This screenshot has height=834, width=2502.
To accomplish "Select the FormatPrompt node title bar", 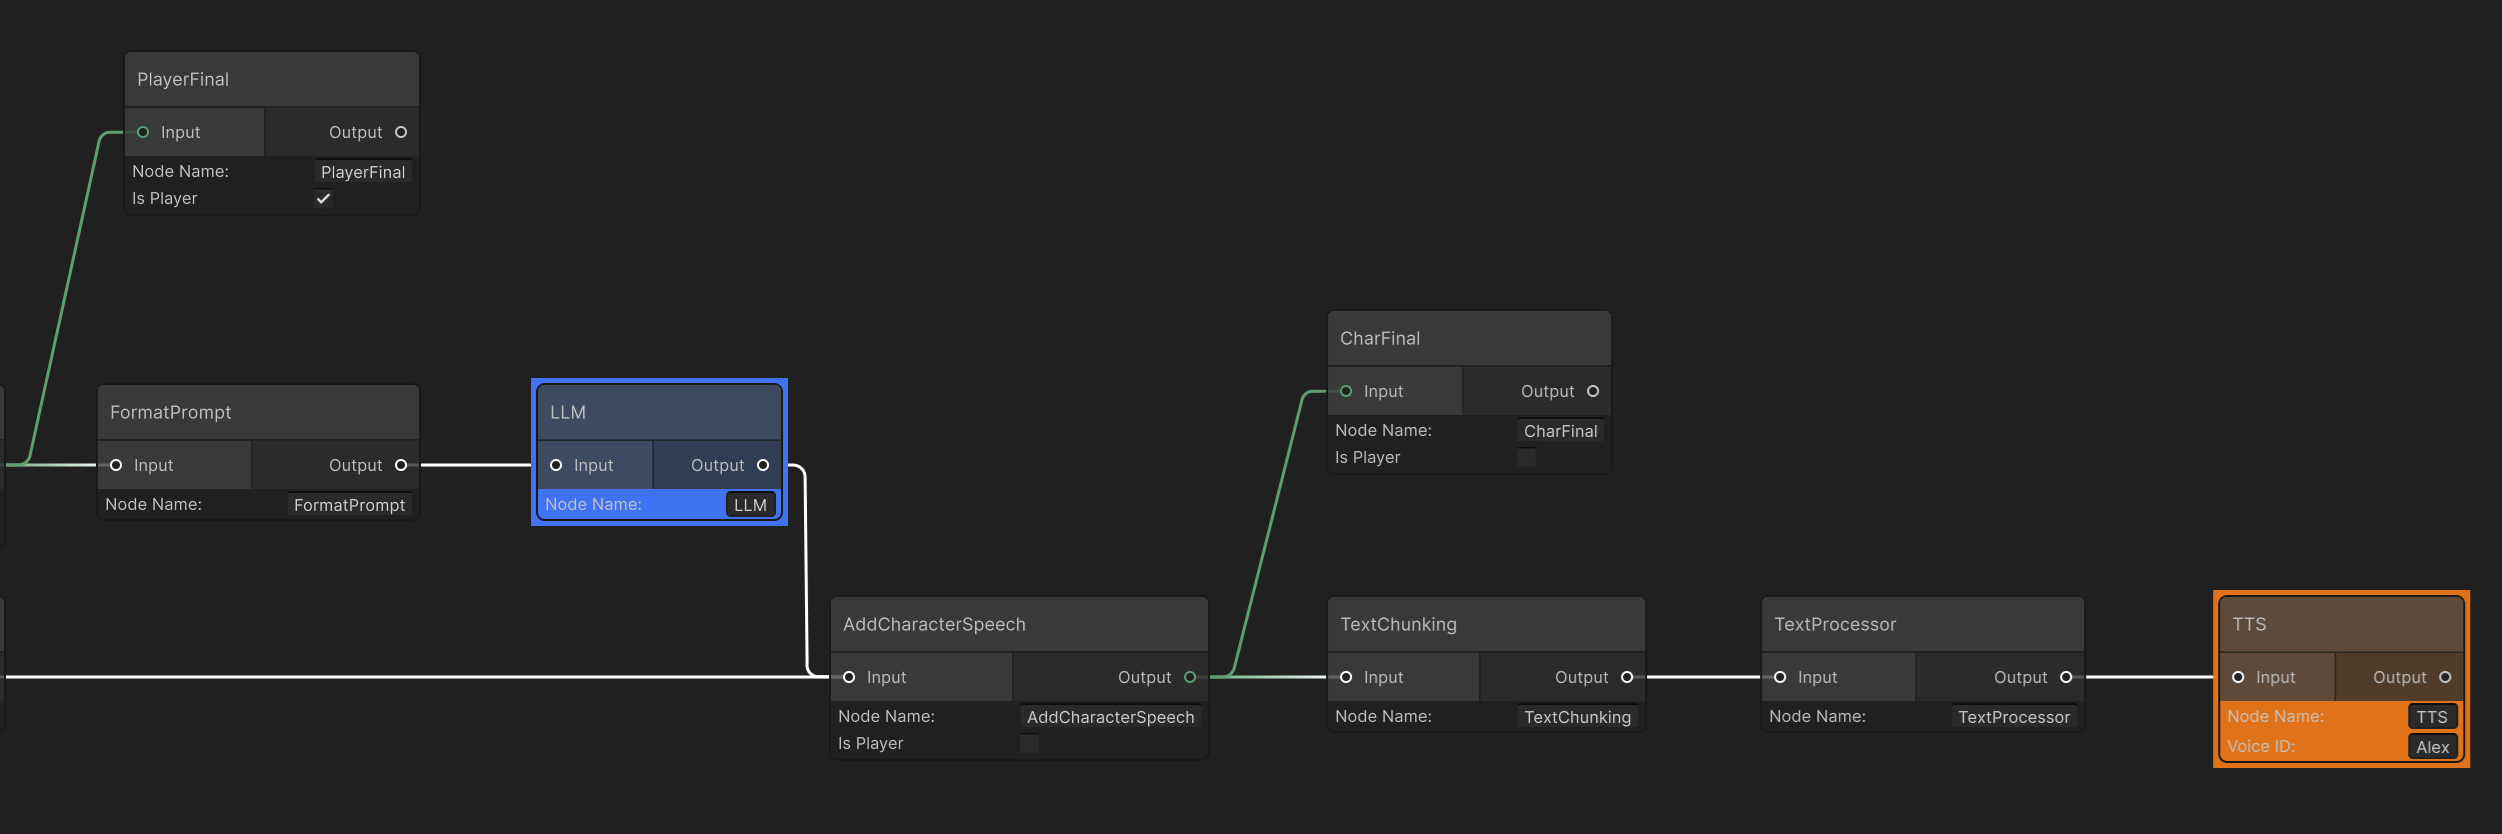I will click(258, 412).
